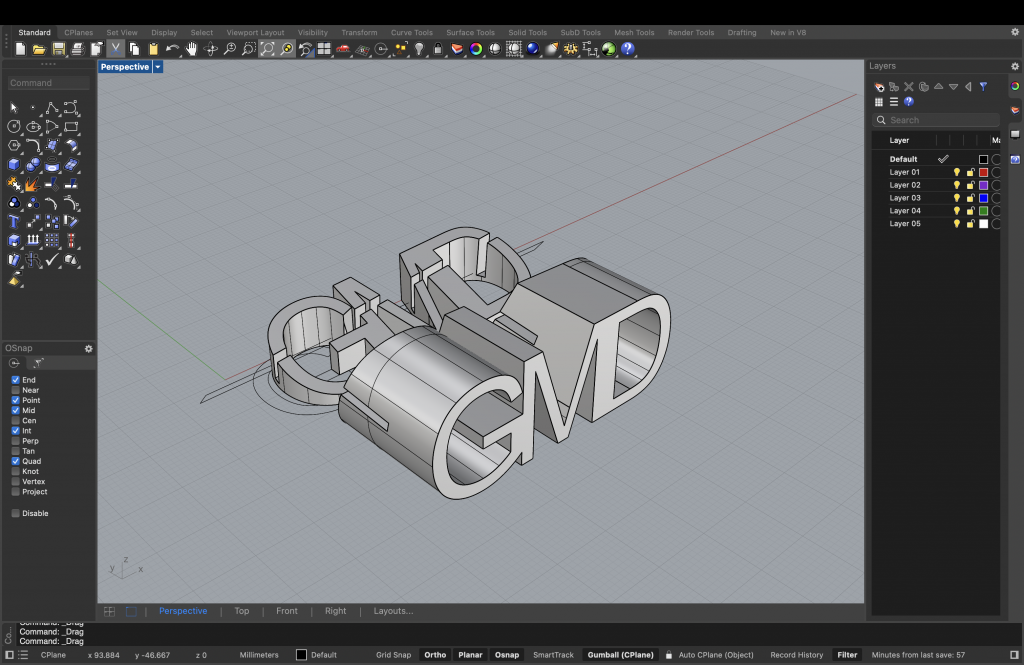Click the Move layer up triangle
Screen dimensions: 1024x665
[938, 87]
